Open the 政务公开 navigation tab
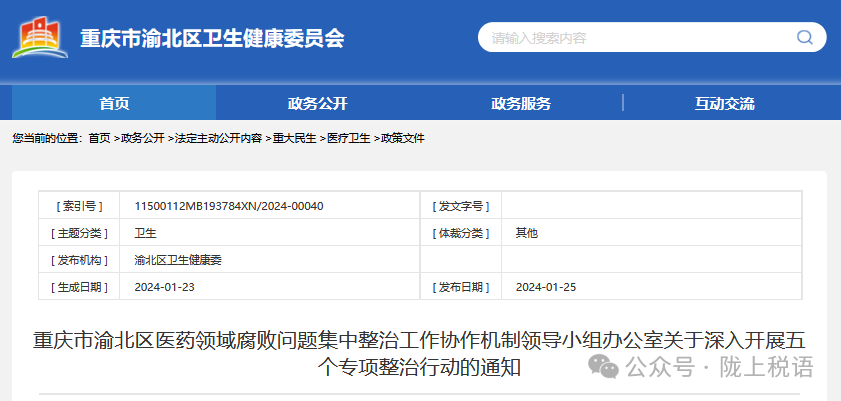 (x=318, y=103)
